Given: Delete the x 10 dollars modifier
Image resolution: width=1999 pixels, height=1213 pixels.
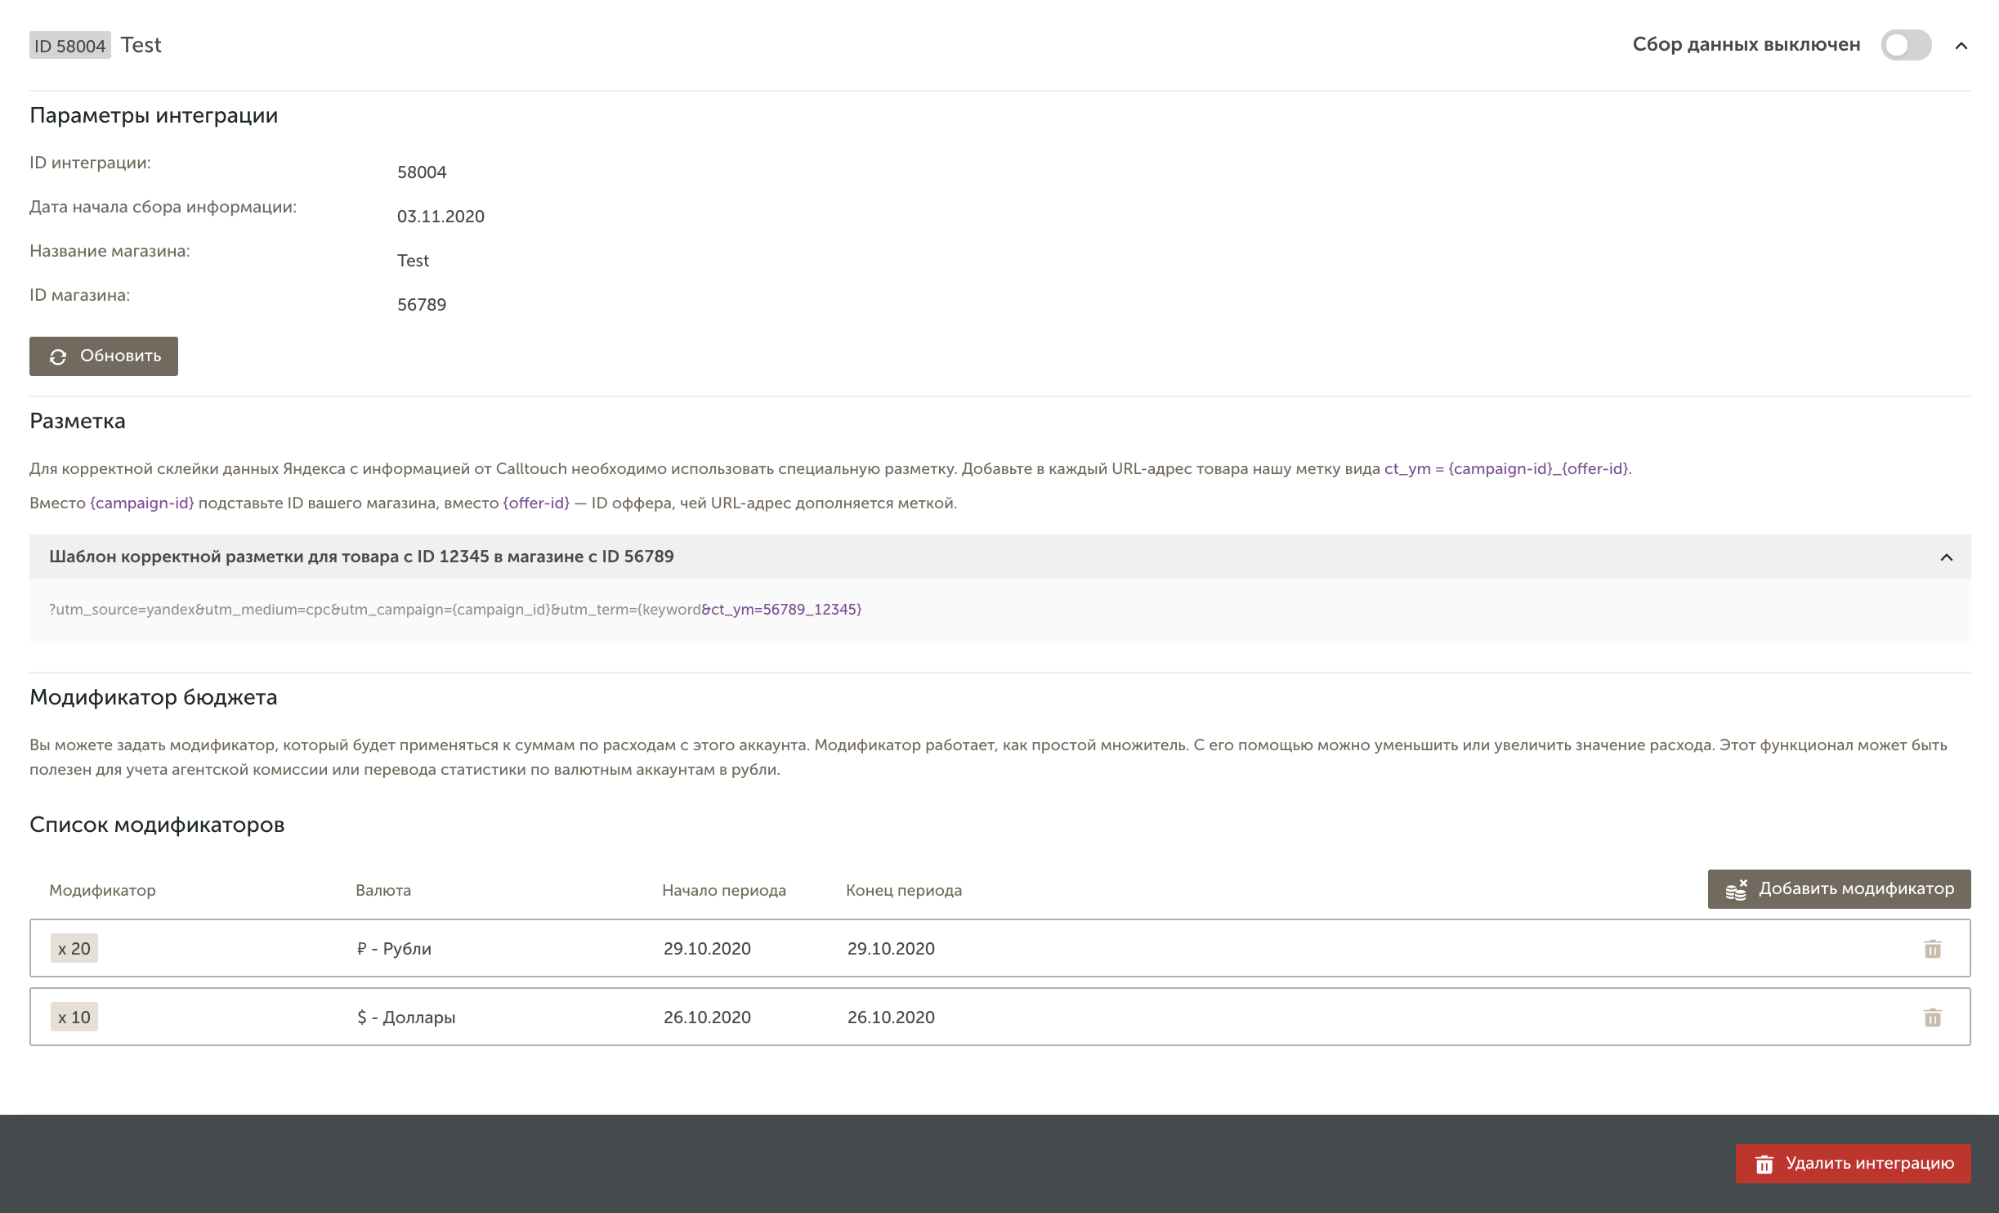Looking at the screenshot, I should (1931, 1017).
